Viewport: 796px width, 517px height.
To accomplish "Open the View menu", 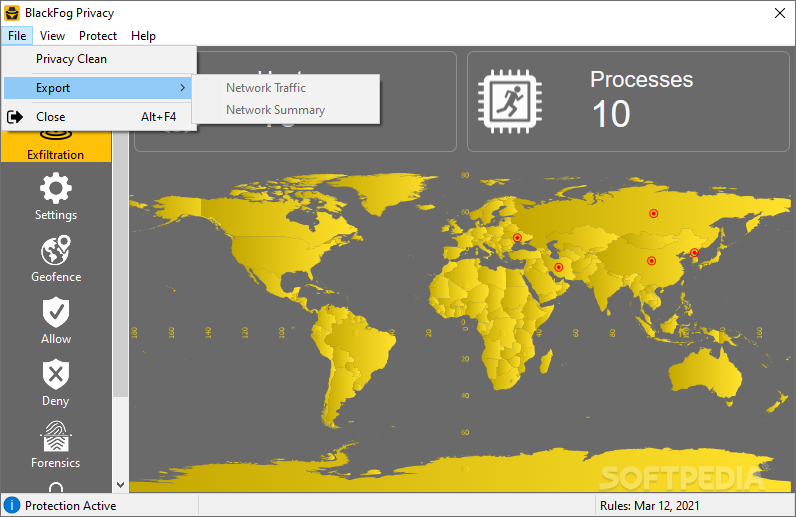I will tap(52, 36).
